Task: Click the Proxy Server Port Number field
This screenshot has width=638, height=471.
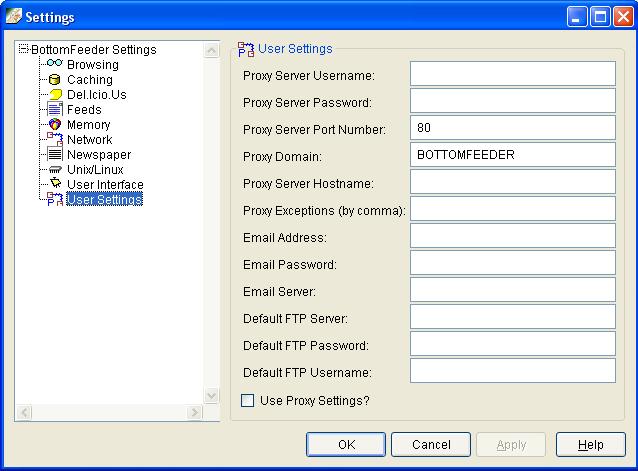Action: (513, 127)
